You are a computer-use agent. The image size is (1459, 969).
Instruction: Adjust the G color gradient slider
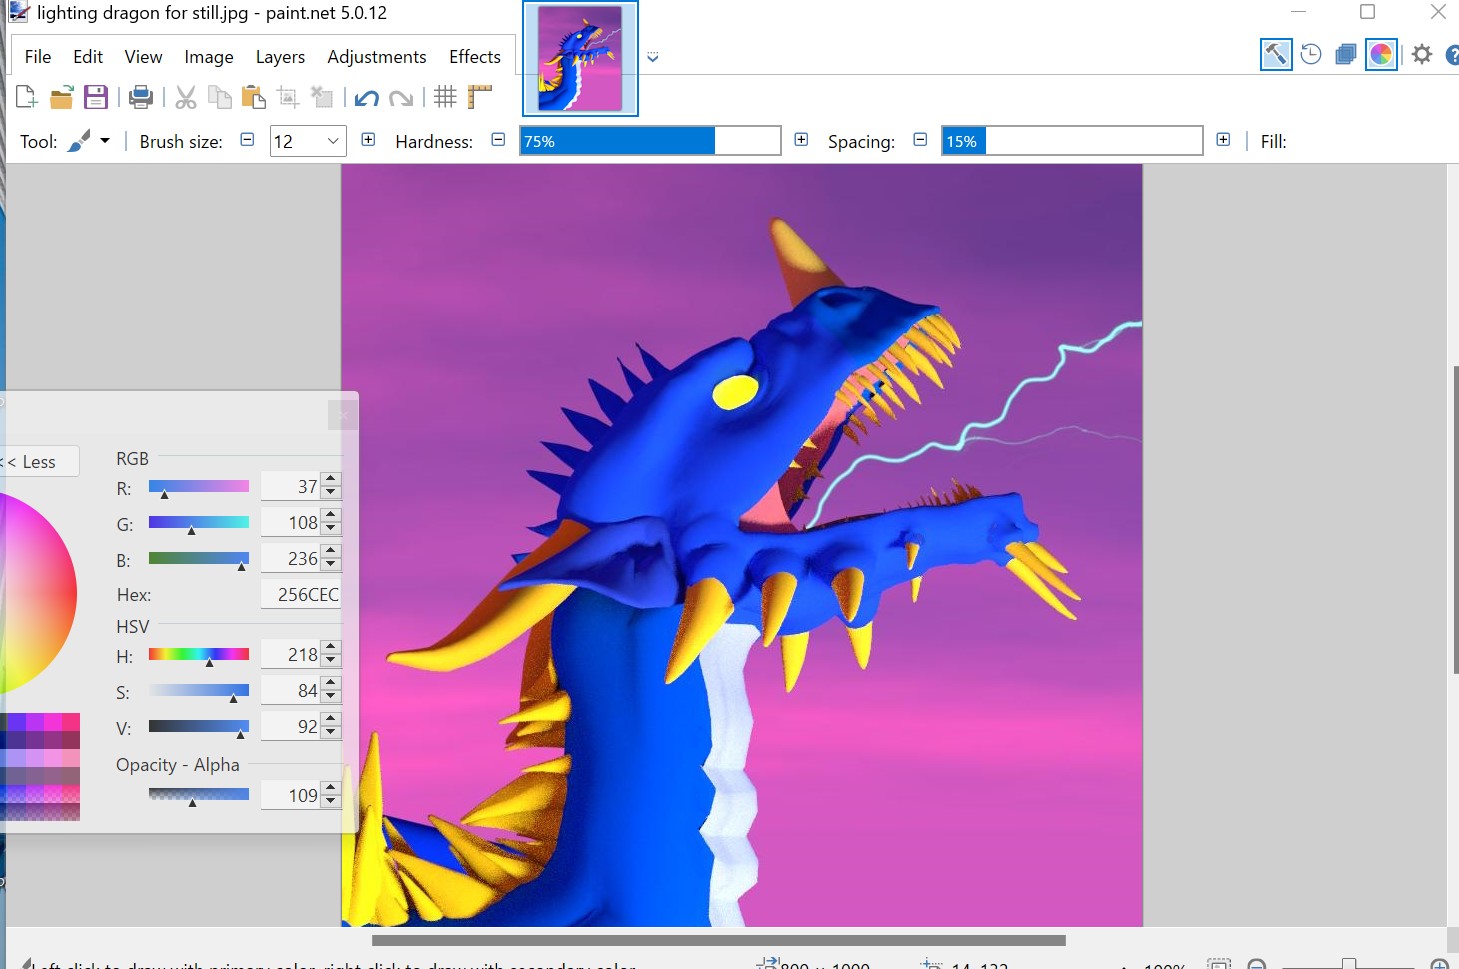[x=199, y=523]
